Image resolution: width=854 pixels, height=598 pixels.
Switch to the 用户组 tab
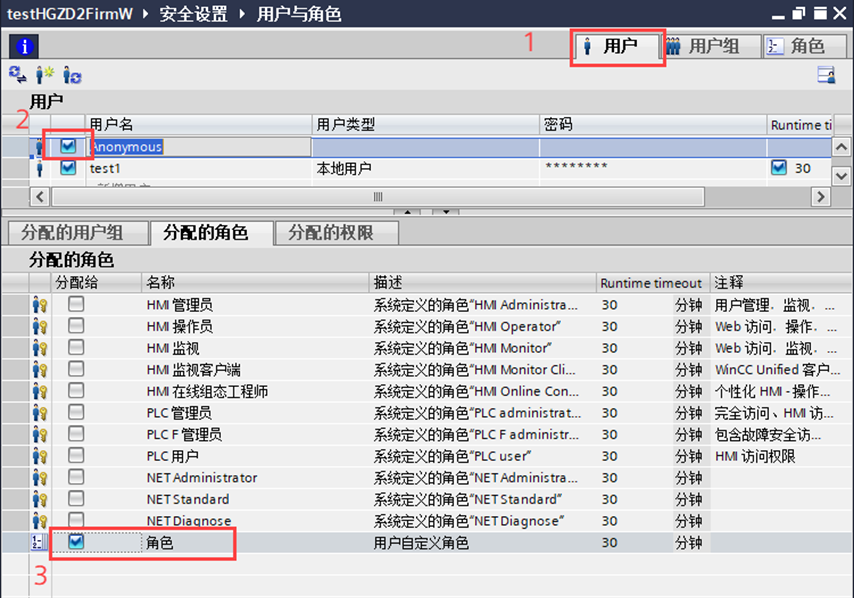[702, 46]
